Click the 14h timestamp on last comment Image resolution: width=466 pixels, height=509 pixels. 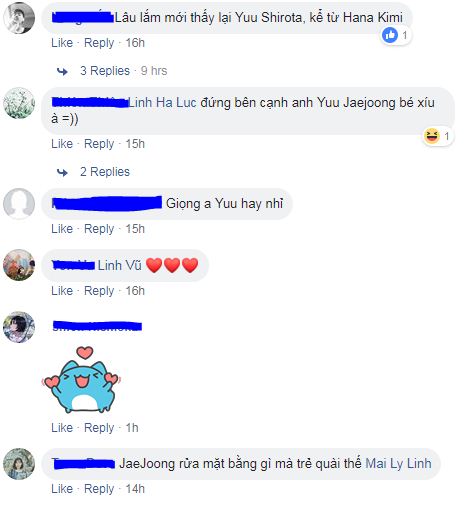135,489
